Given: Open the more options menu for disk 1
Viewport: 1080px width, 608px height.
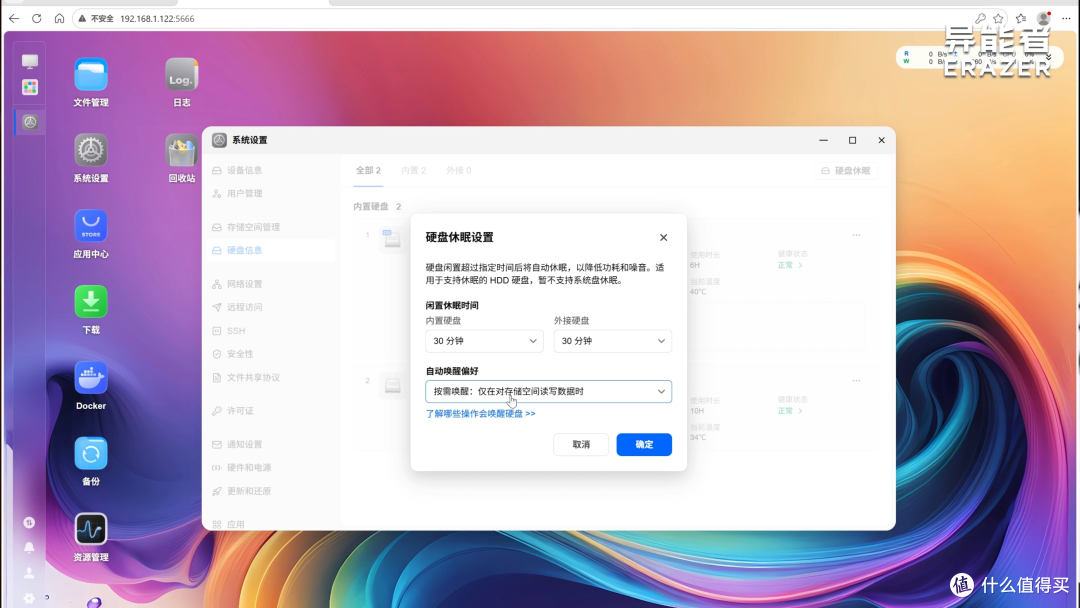Looking at the screenshot, I should point(856,235).
